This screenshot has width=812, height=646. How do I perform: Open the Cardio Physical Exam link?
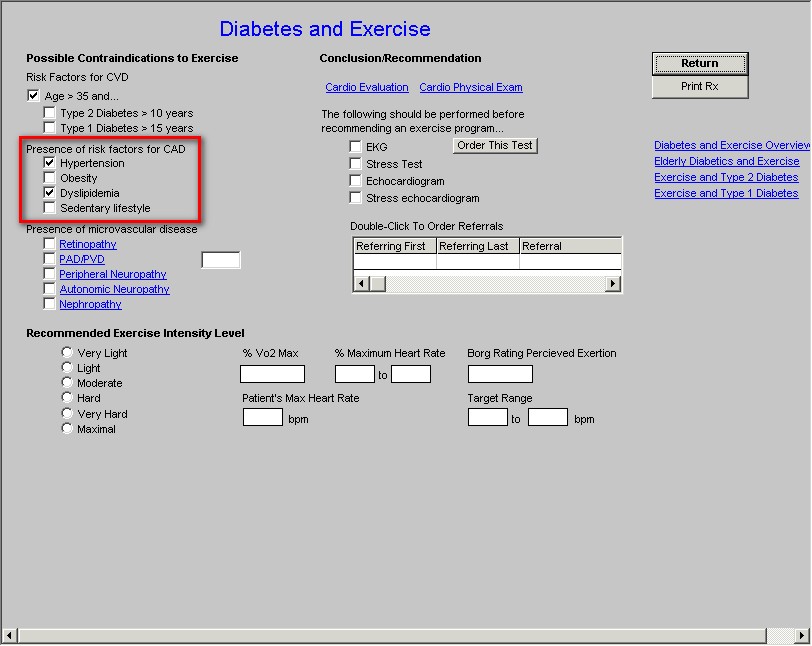coord(471,88)
